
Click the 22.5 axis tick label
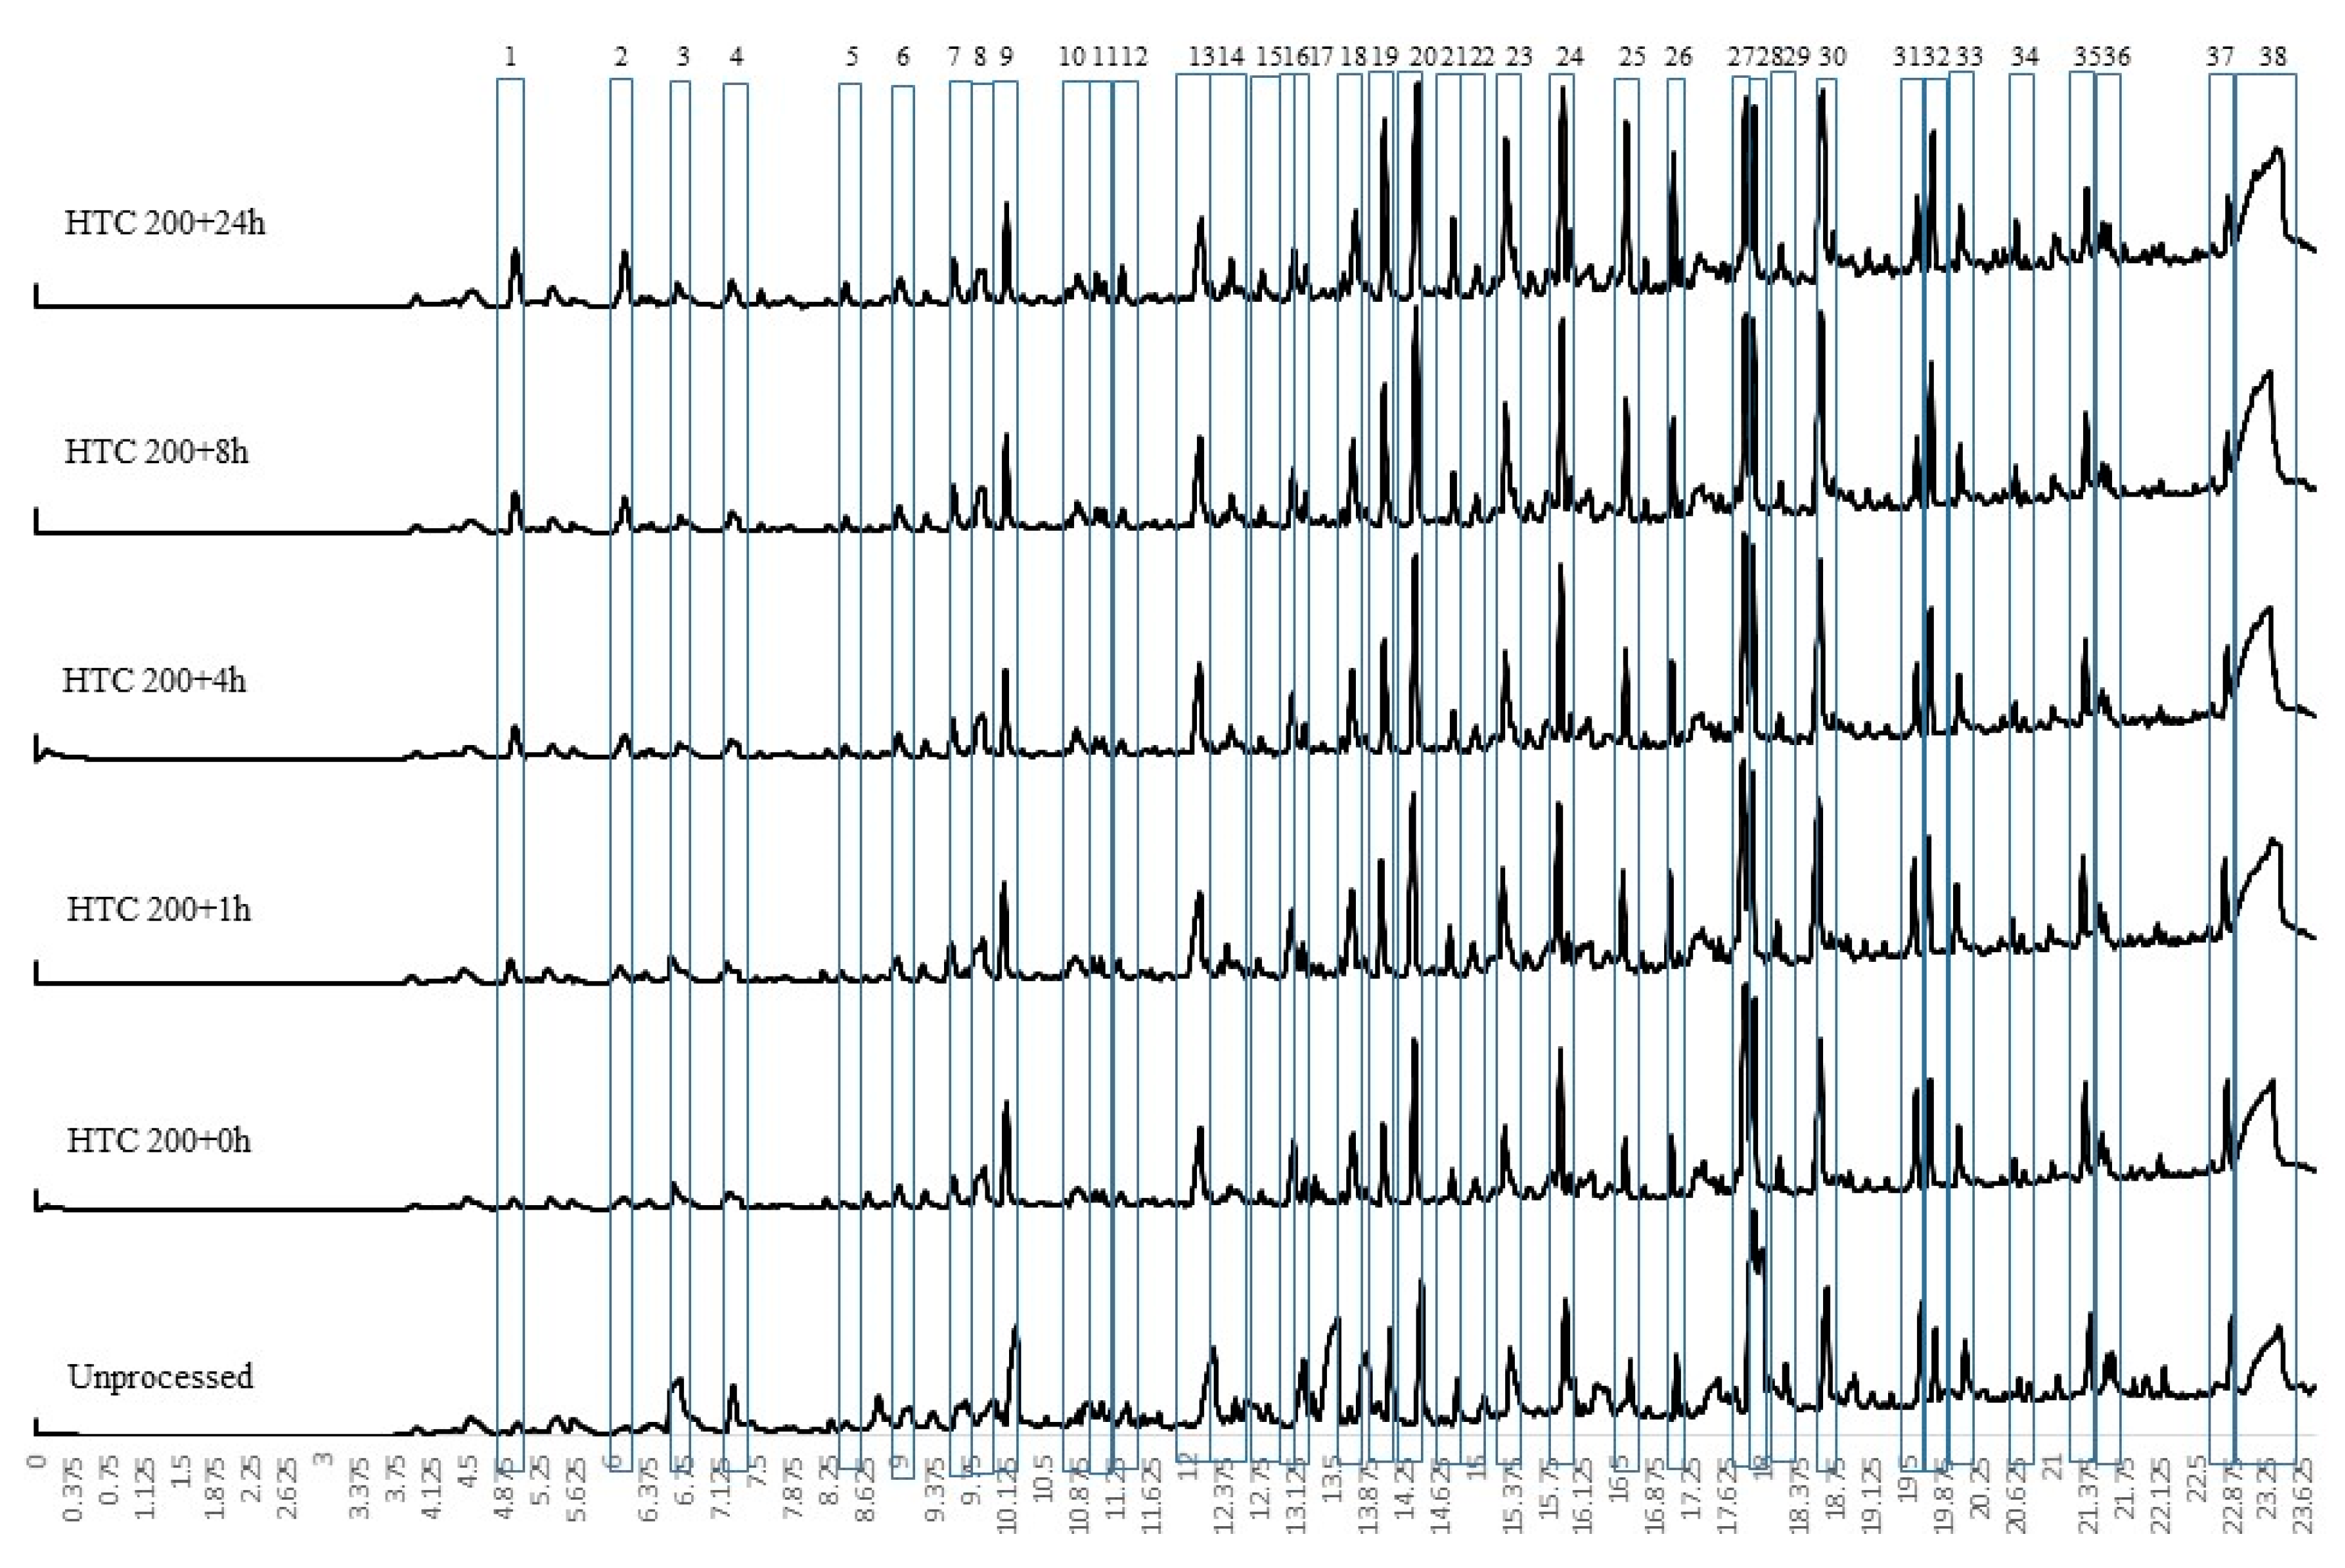coord(2197,1479)
